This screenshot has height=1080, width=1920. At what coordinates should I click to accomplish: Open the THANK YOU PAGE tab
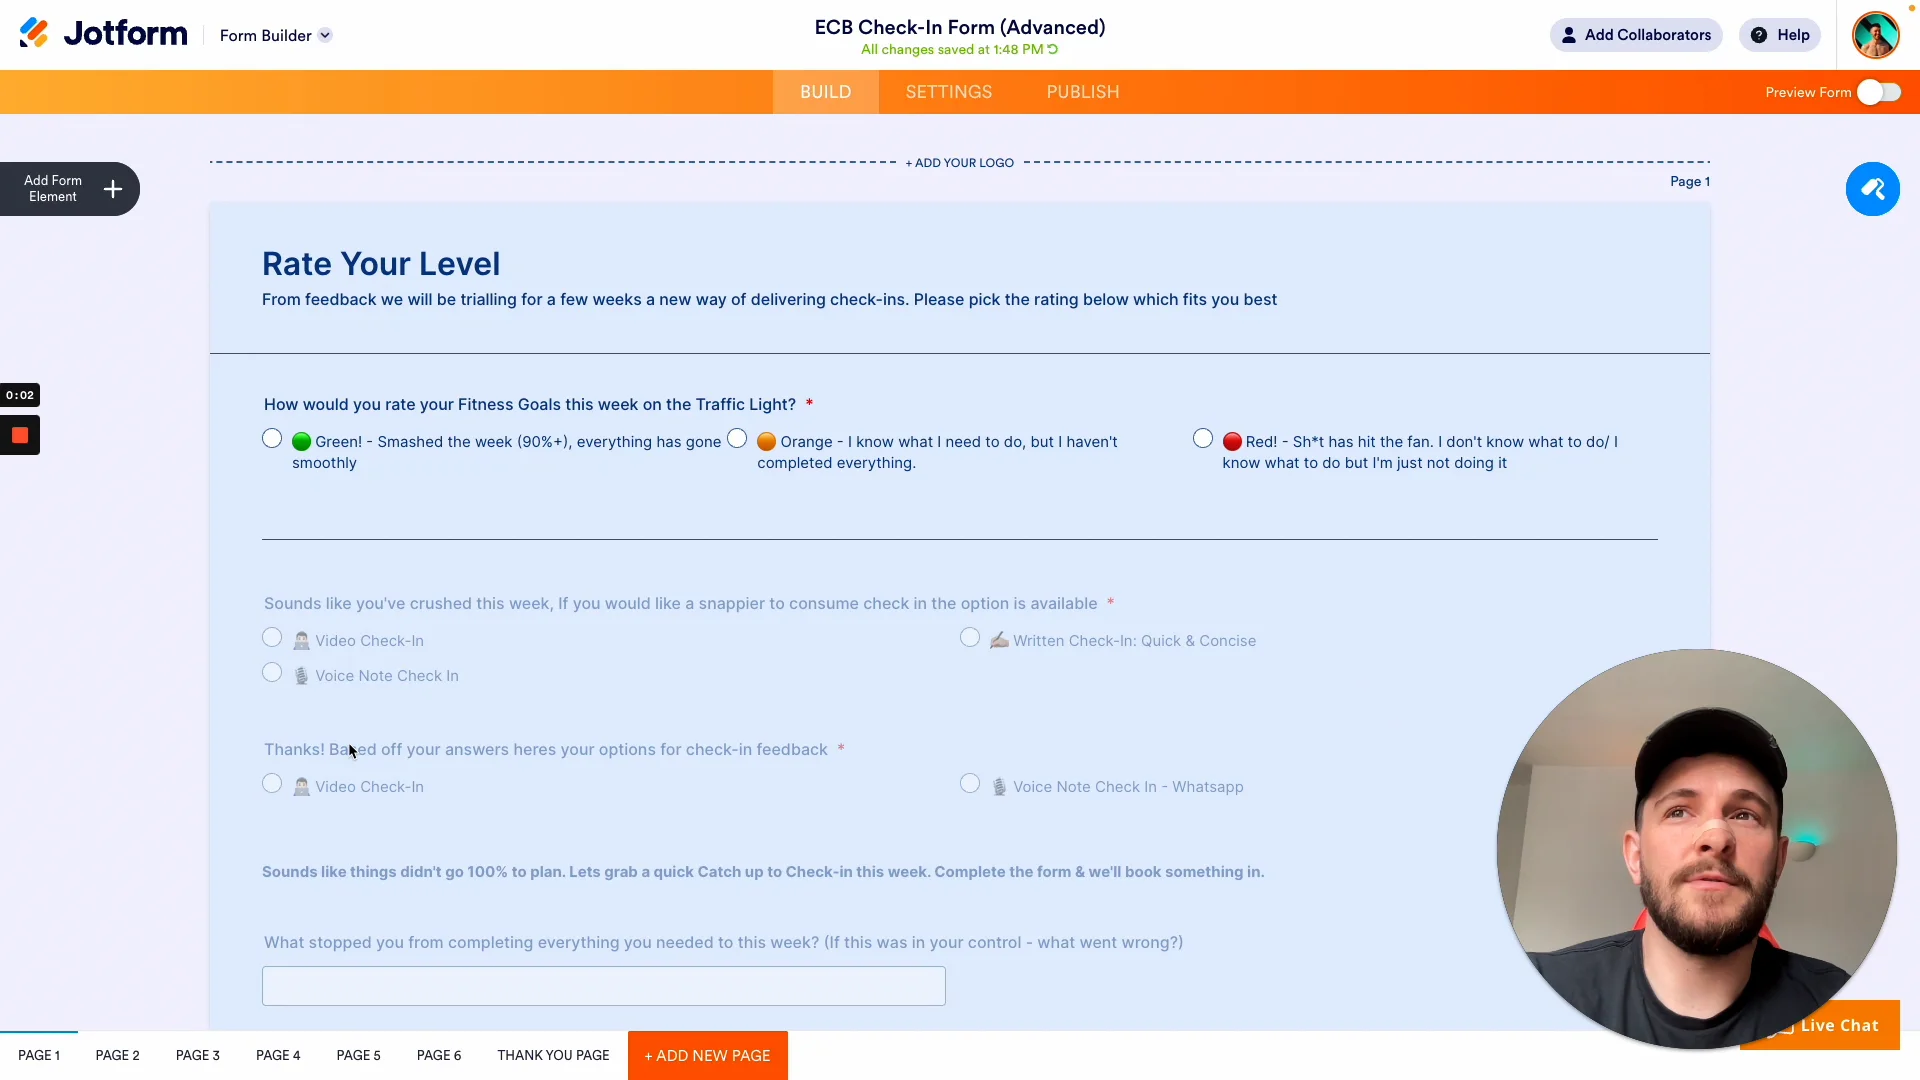[553, 1055]
